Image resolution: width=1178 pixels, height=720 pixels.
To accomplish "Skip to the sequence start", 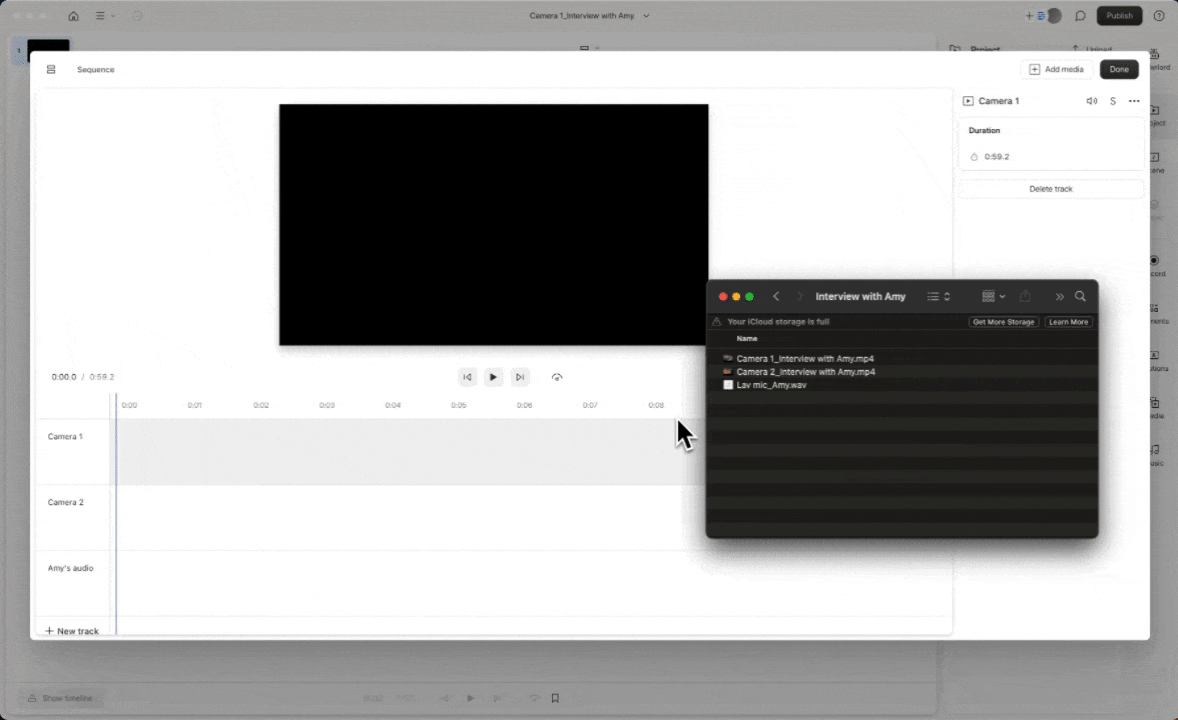I will click(467, 377).
